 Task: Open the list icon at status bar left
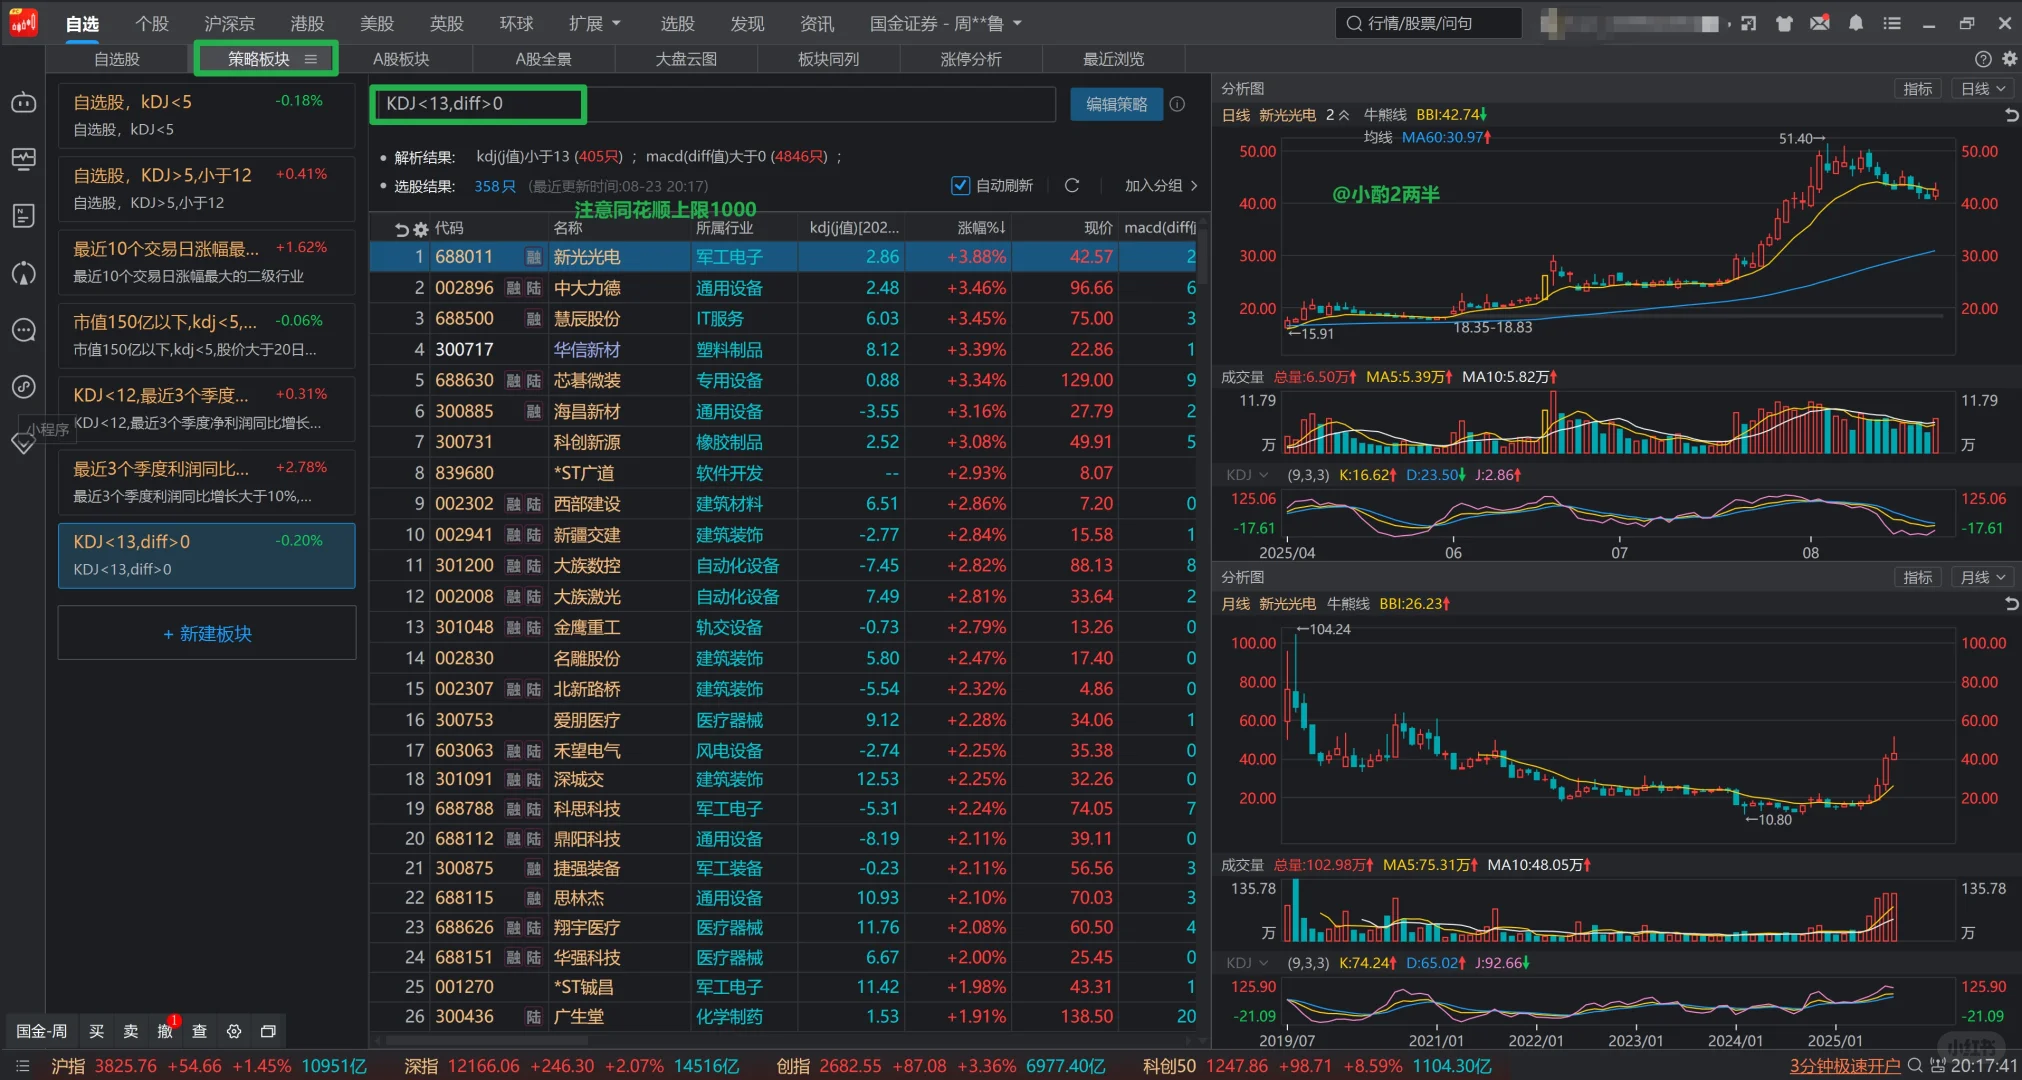point(23,1066)
